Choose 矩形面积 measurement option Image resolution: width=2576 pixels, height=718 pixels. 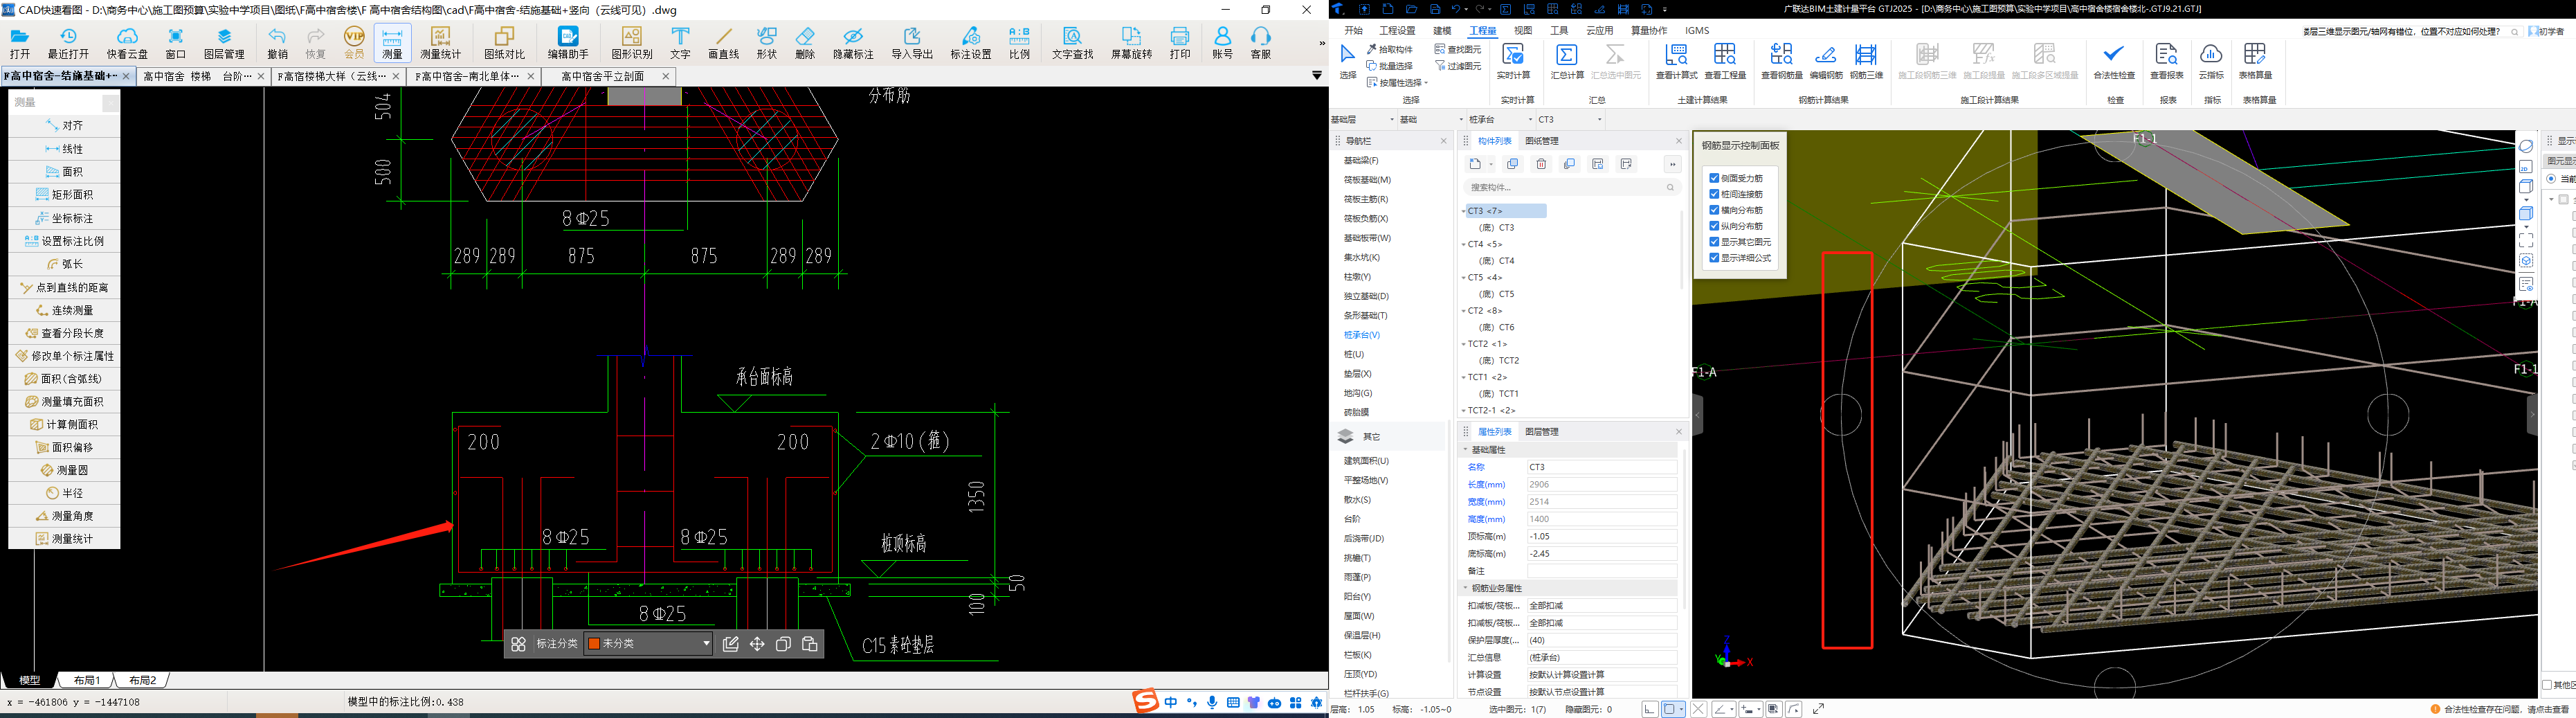[x=64, y=195]
